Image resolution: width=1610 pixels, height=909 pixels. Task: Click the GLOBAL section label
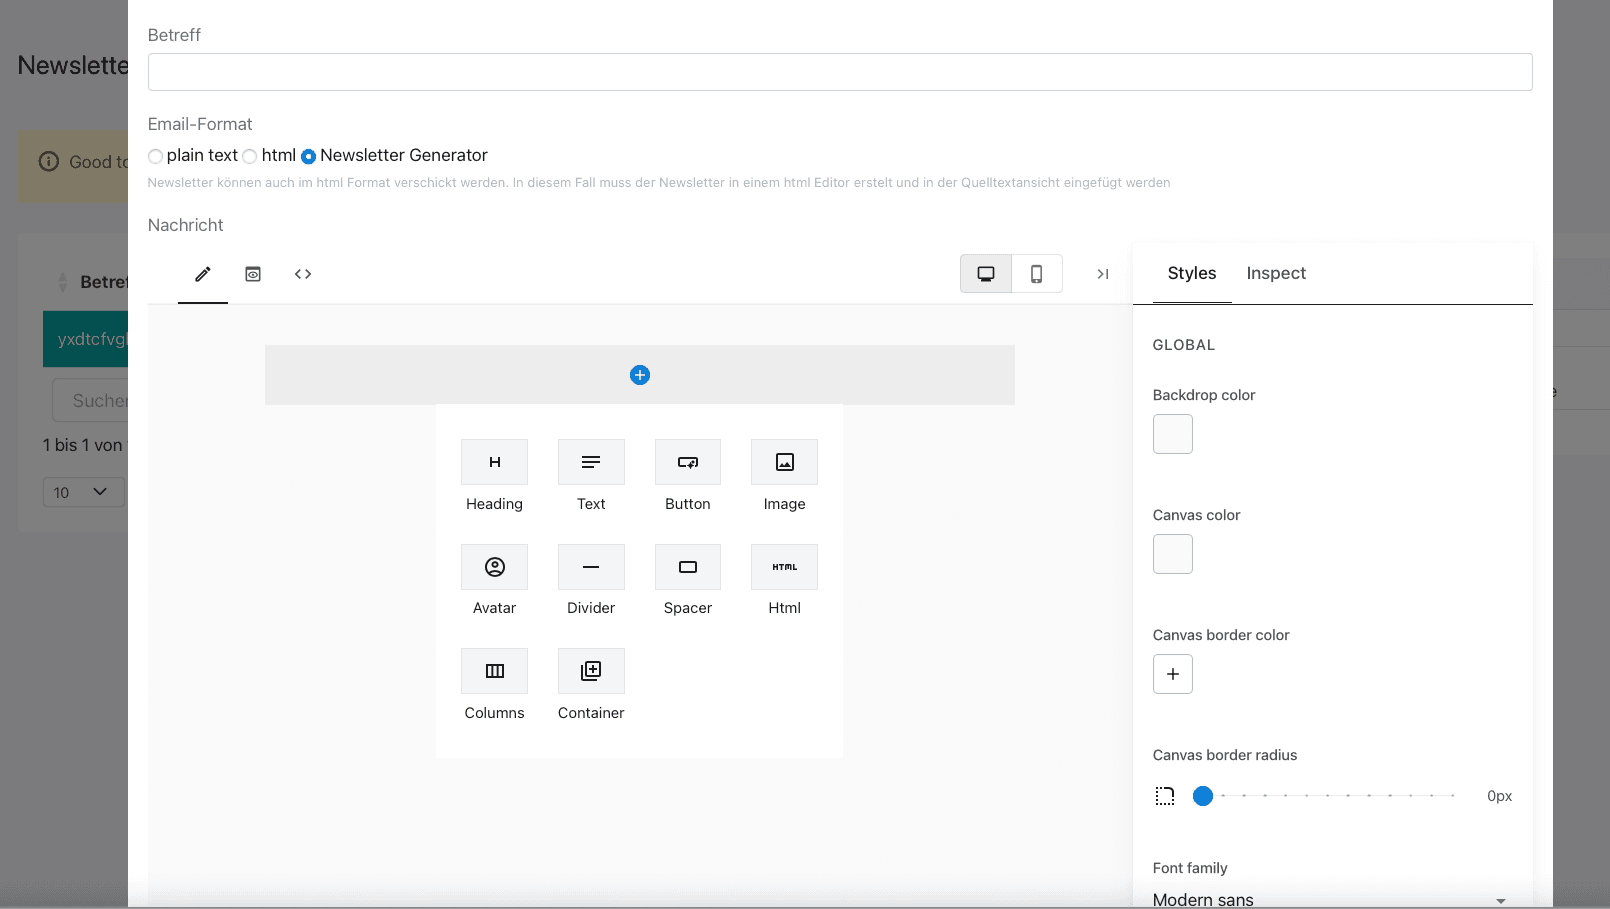[x=1184, y=345]
